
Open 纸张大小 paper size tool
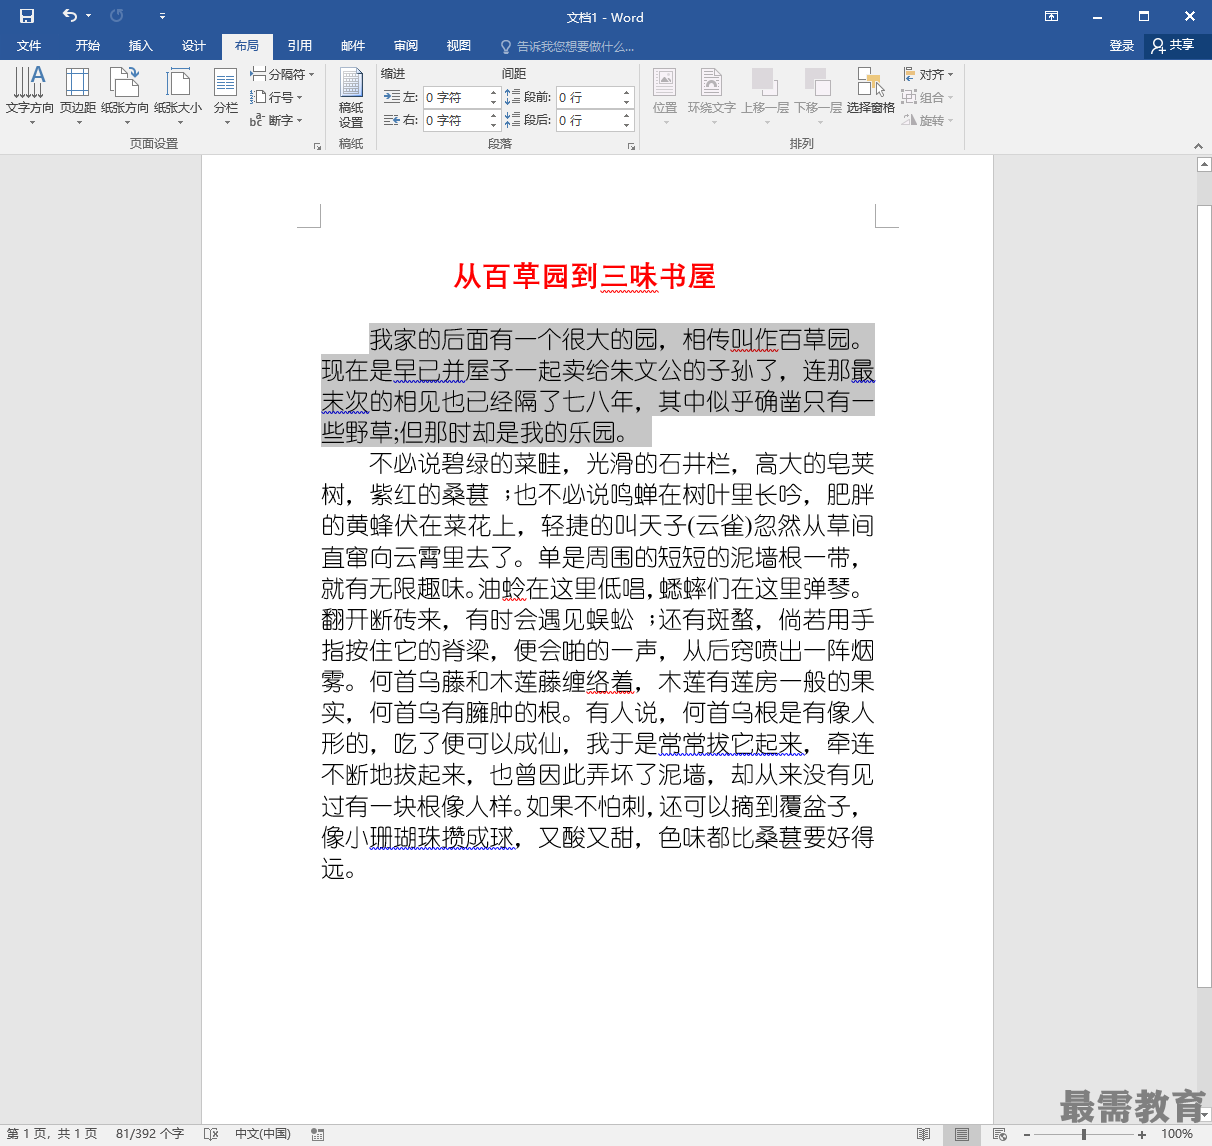click(178, 96)
